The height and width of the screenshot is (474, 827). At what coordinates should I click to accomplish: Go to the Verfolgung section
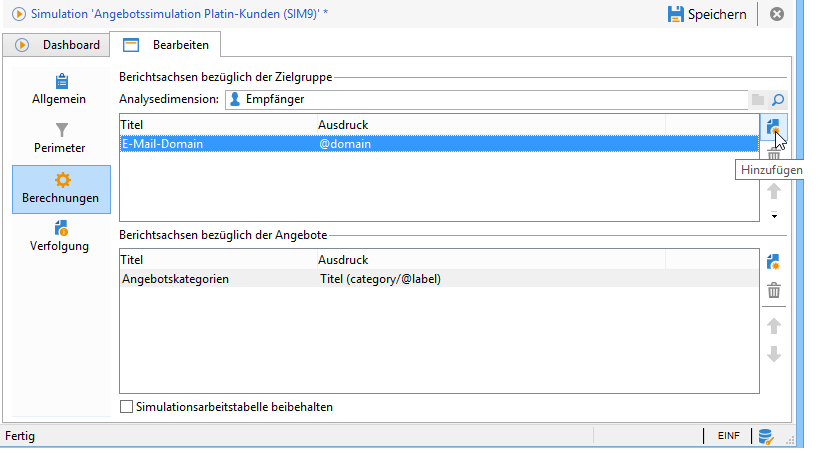61,237
